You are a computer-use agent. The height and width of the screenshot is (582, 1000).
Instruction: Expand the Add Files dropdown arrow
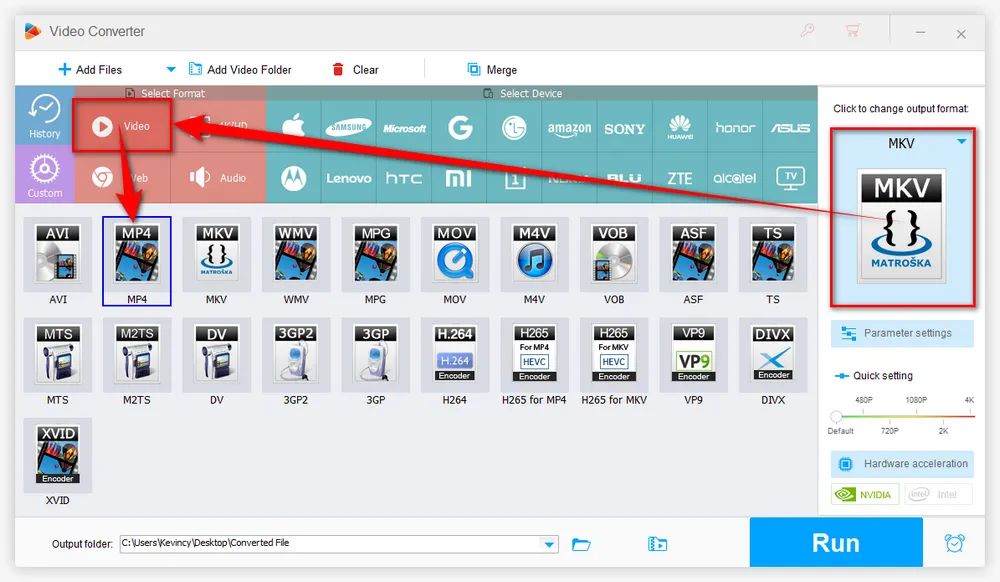pos(170,69)
